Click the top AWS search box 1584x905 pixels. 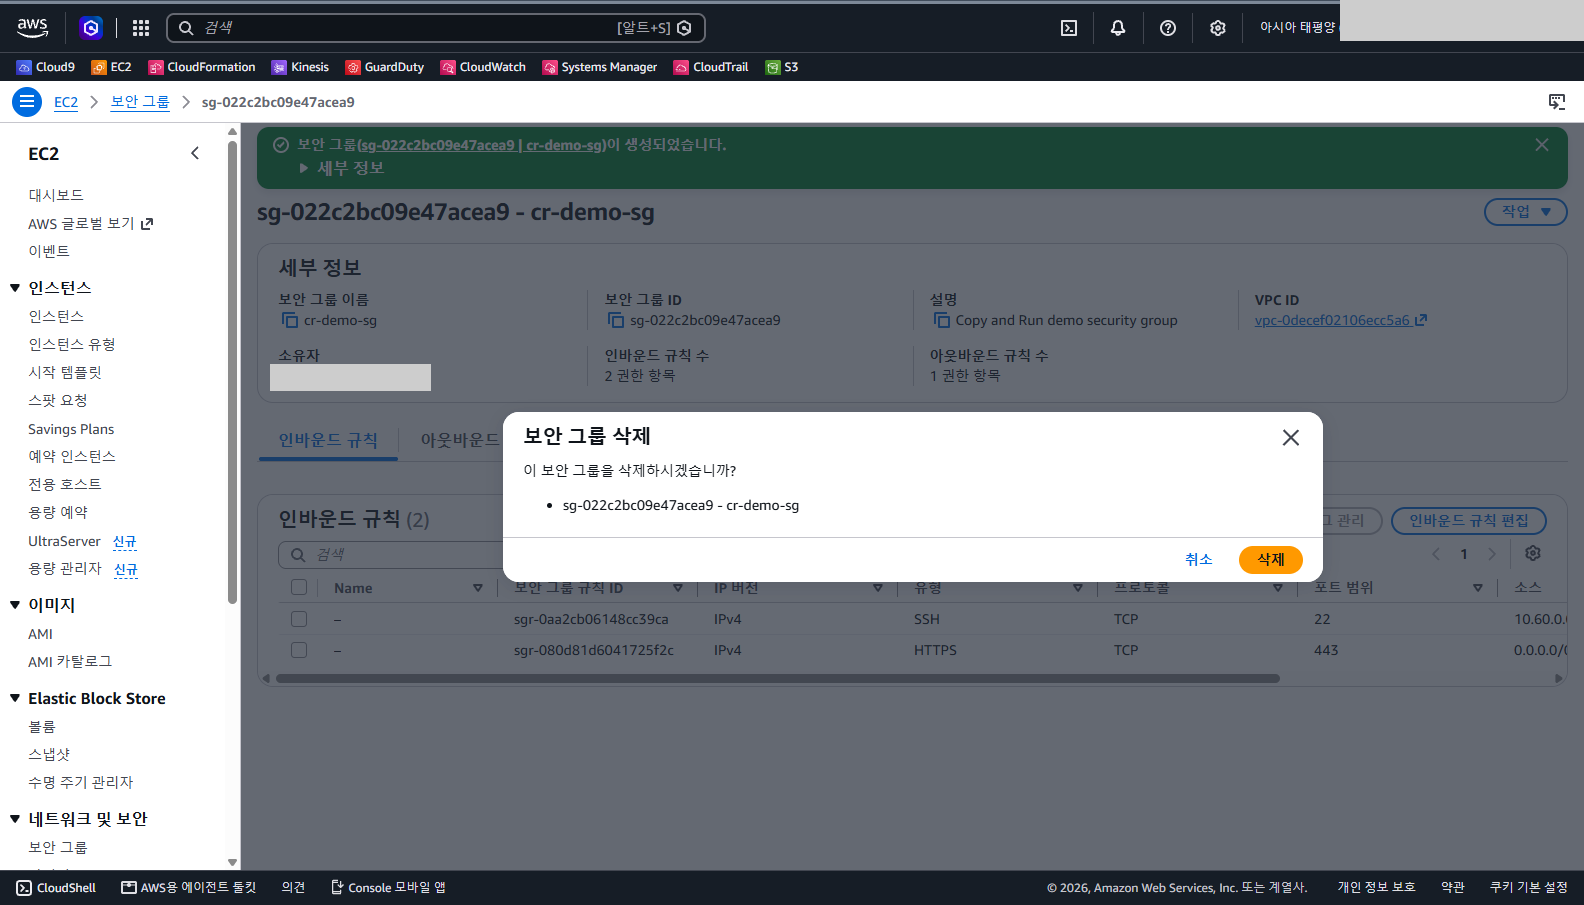tap(436, 28)
